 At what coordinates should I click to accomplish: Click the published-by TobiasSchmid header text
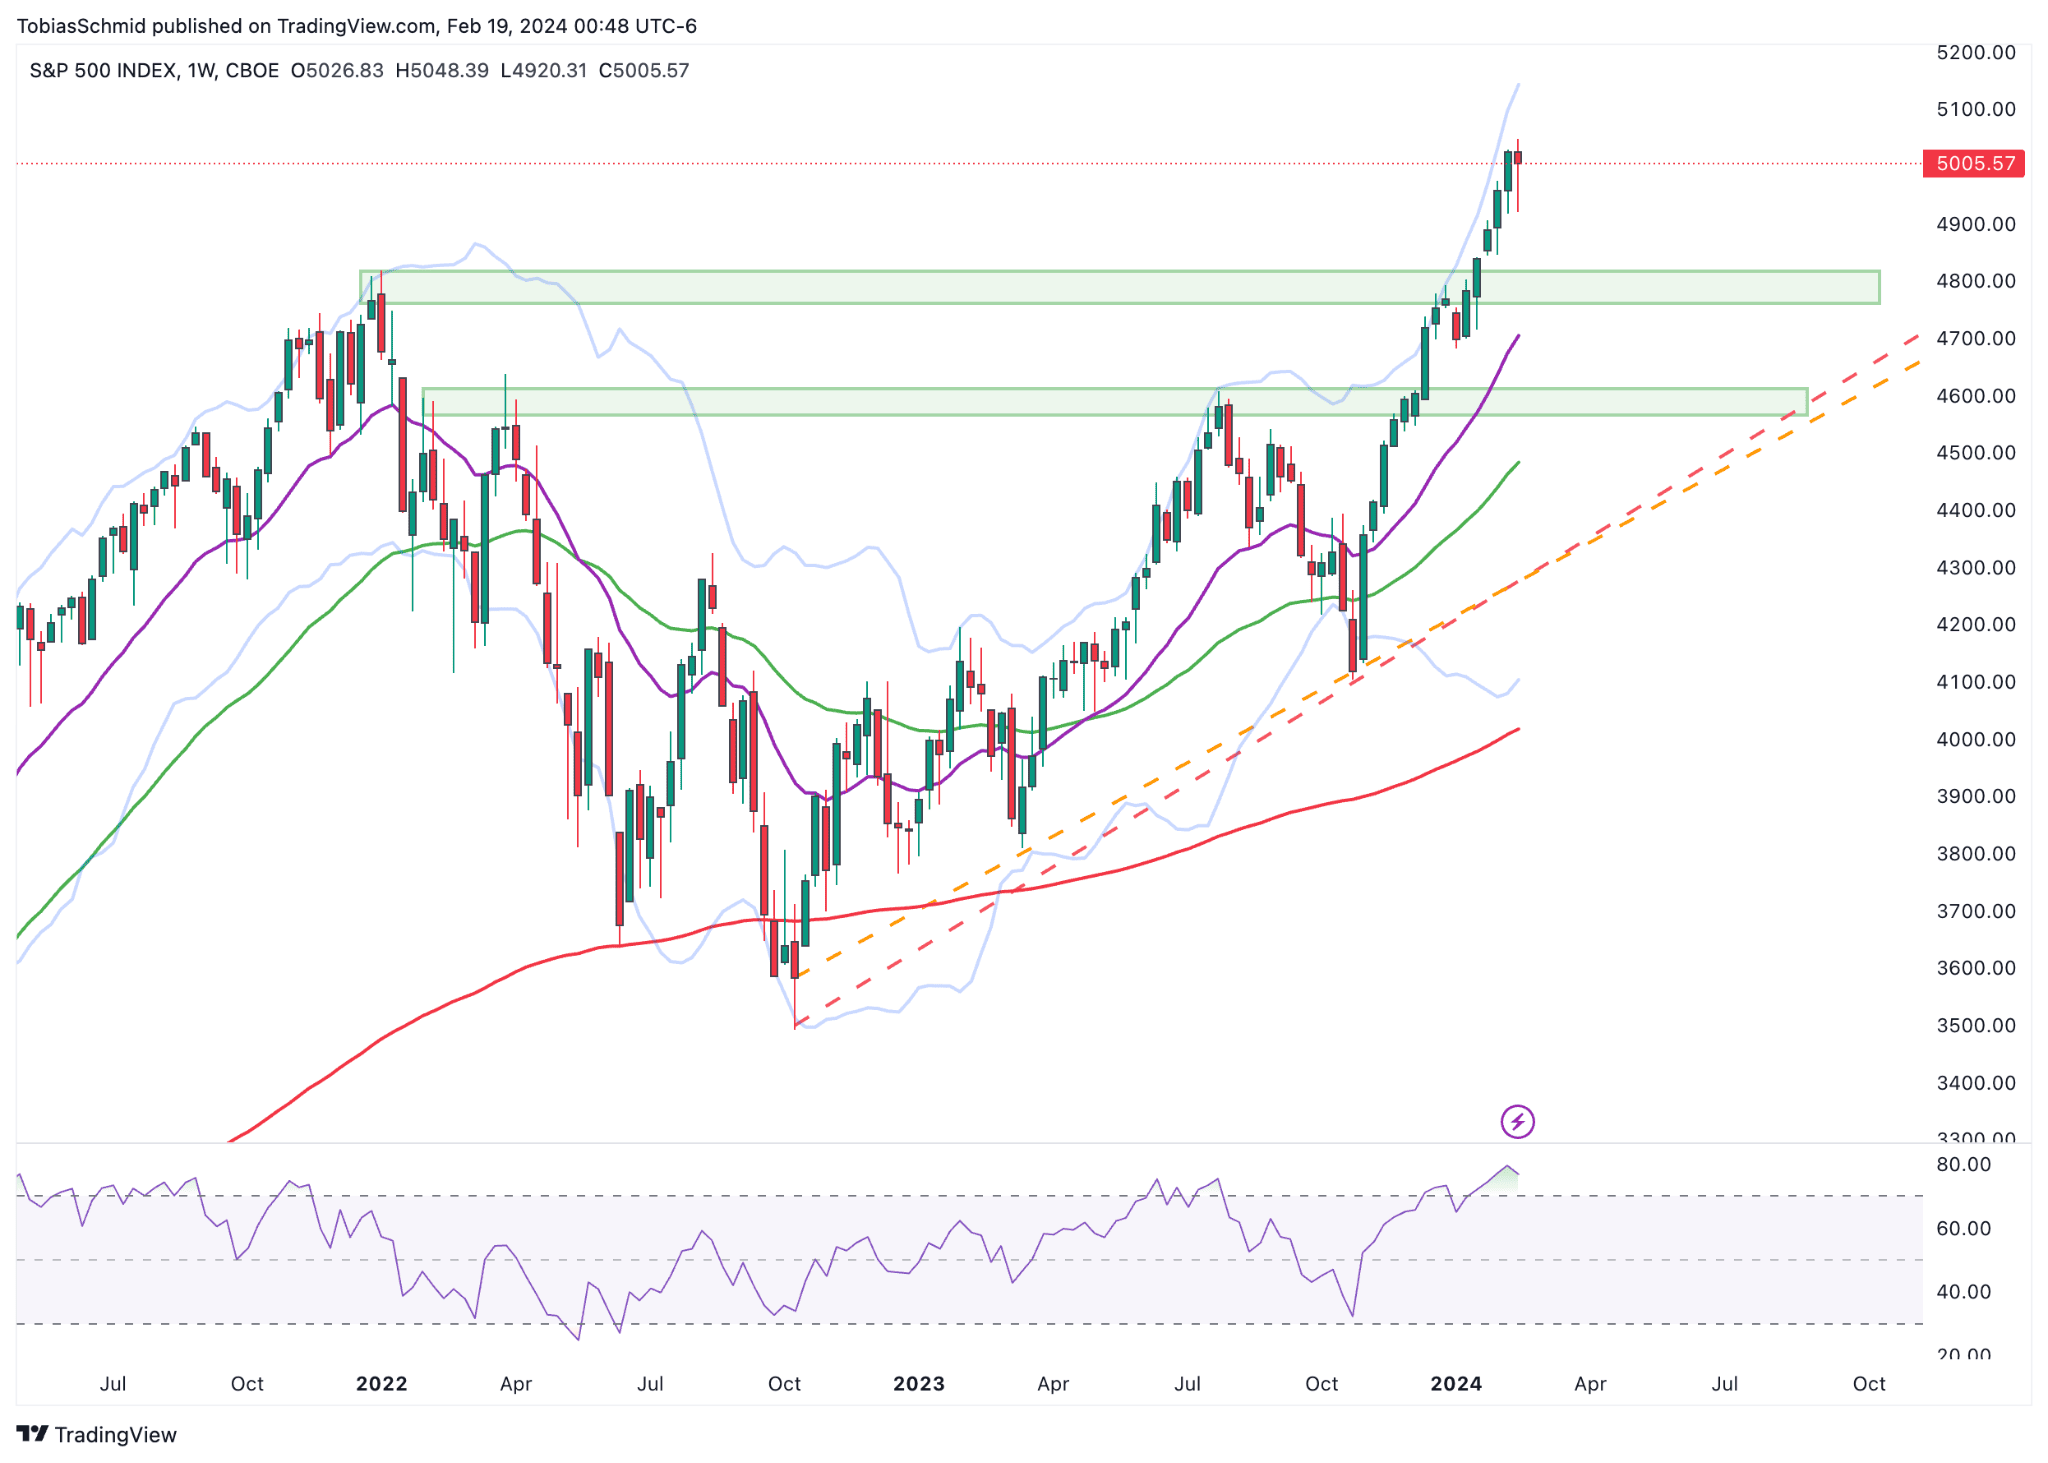point(356,26)
